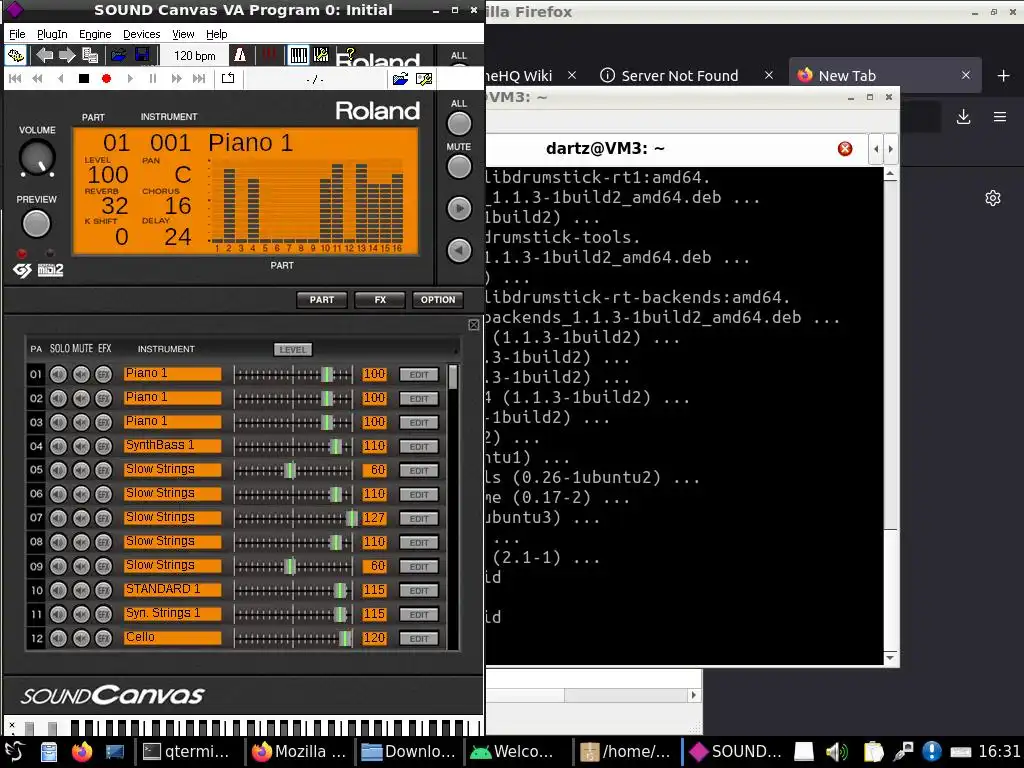Toggle the keyboard bar icon

[298, 56]
